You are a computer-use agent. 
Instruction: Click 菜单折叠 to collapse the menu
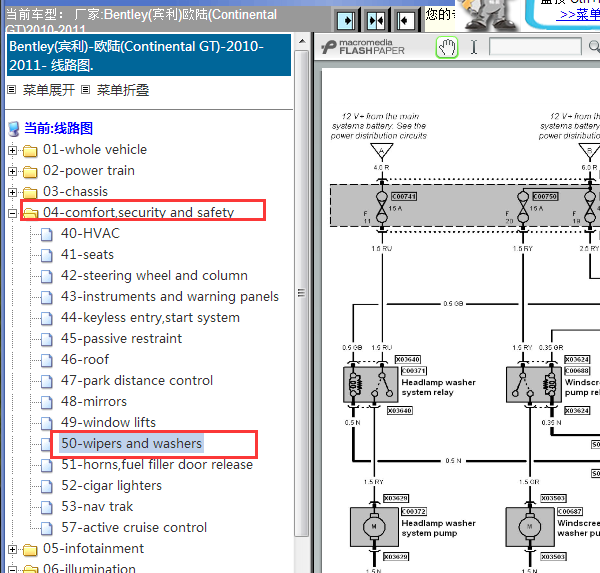(122, 90)
